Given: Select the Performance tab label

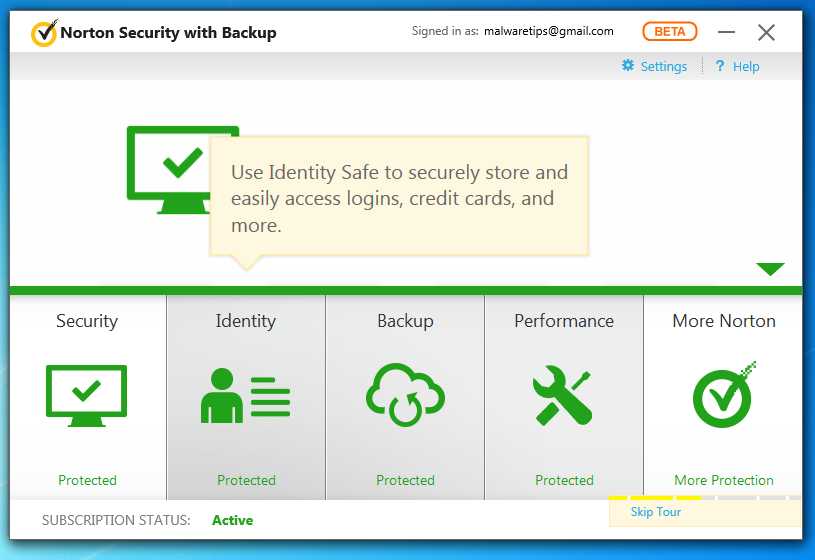Looking at the screenshot, I should [564, 321].
